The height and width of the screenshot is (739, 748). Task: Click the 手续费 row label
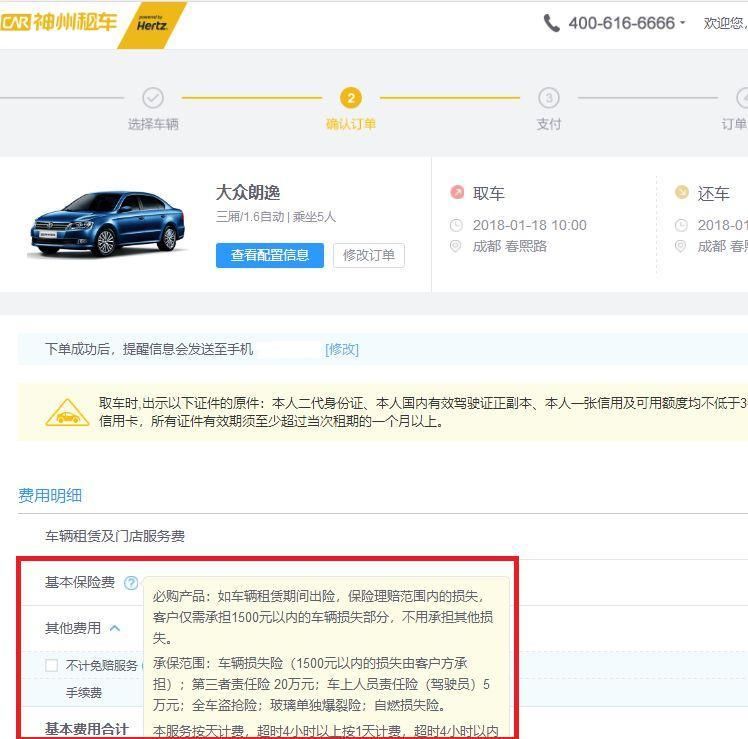[x=84, y=692]
